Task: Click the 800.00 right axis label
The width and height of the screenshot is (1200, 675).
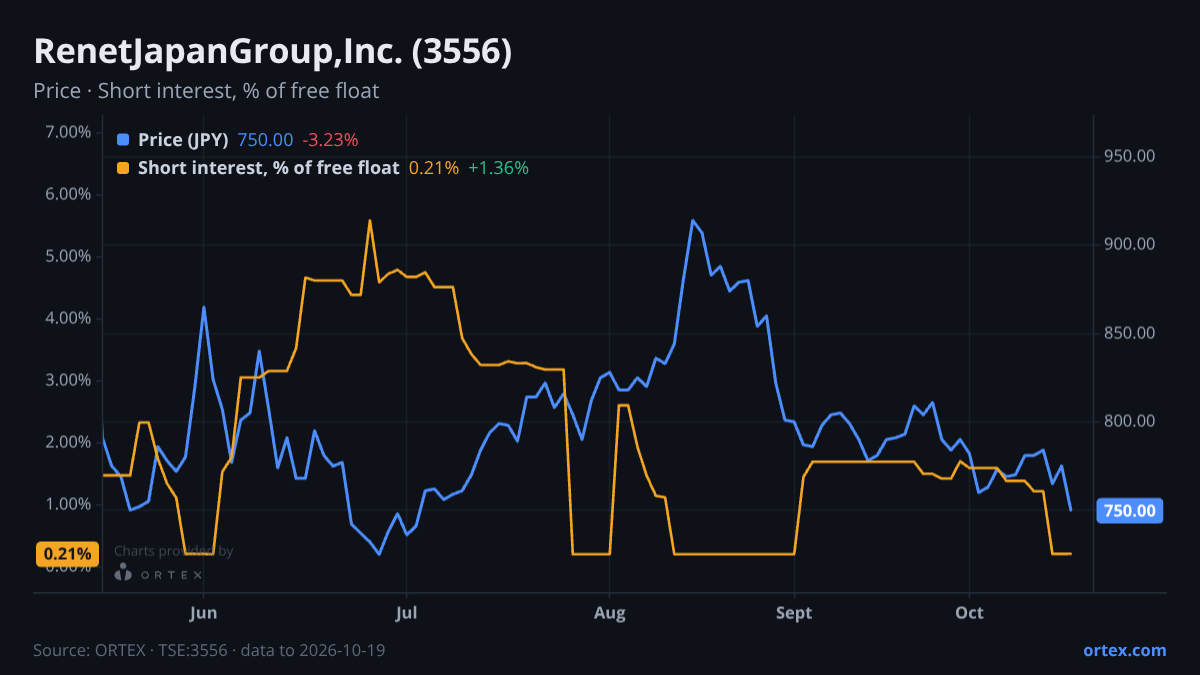Action: (x=1130, y=421)
